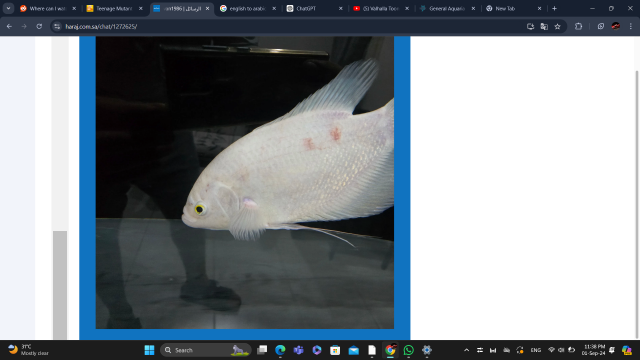Show hidden system tray icons
This screenshot has width=640, height=360.
click(467, 350)
